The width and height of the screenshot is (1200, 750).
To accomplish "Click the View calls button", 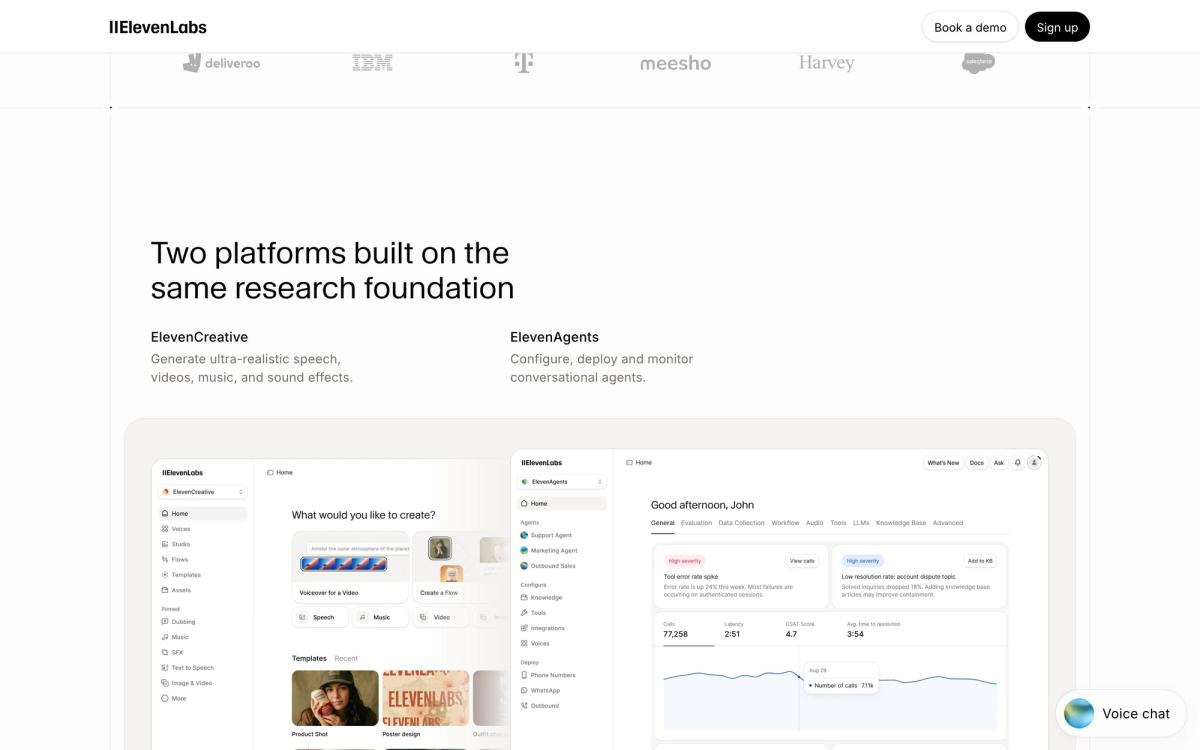I will tap(802, 561).
